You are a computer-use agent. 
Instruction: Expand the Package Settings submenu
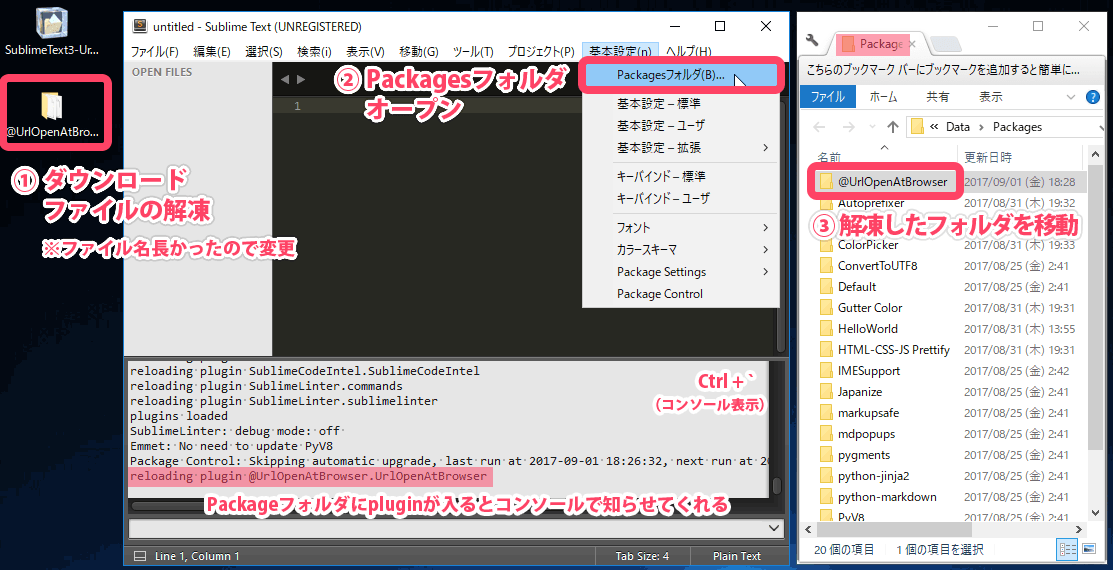click(681, 272)
